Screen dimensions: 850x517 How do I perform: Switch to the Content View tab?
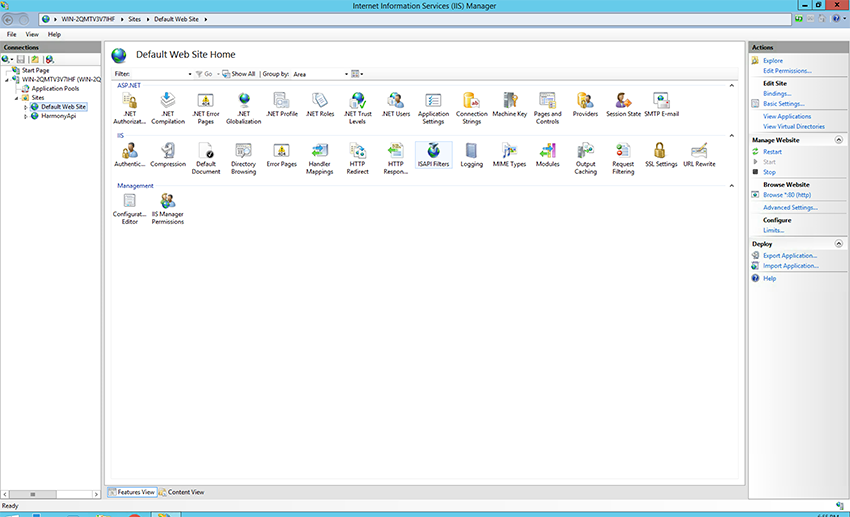coord(181,492)
